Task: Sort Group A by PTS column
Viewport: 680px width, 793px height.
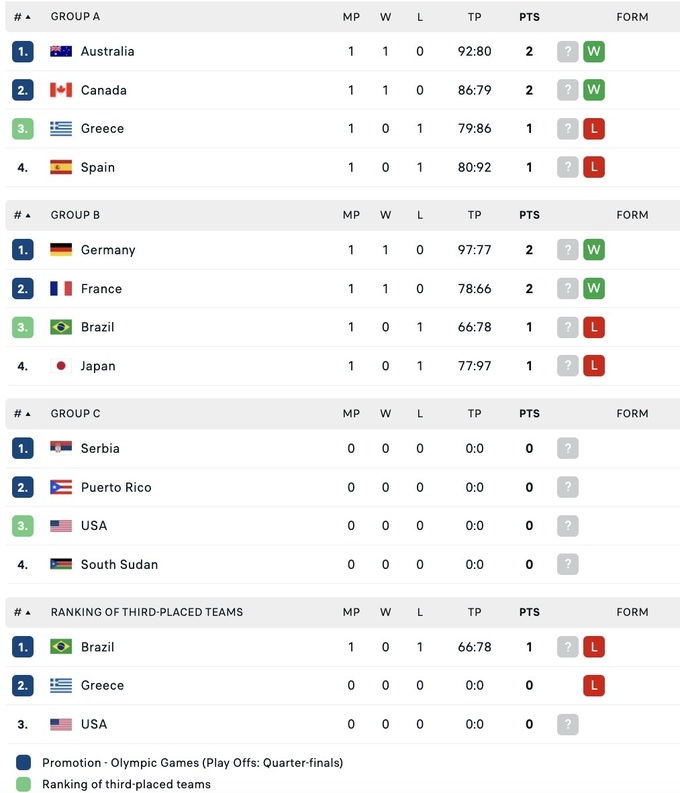Action: click(x=529, y=17)
